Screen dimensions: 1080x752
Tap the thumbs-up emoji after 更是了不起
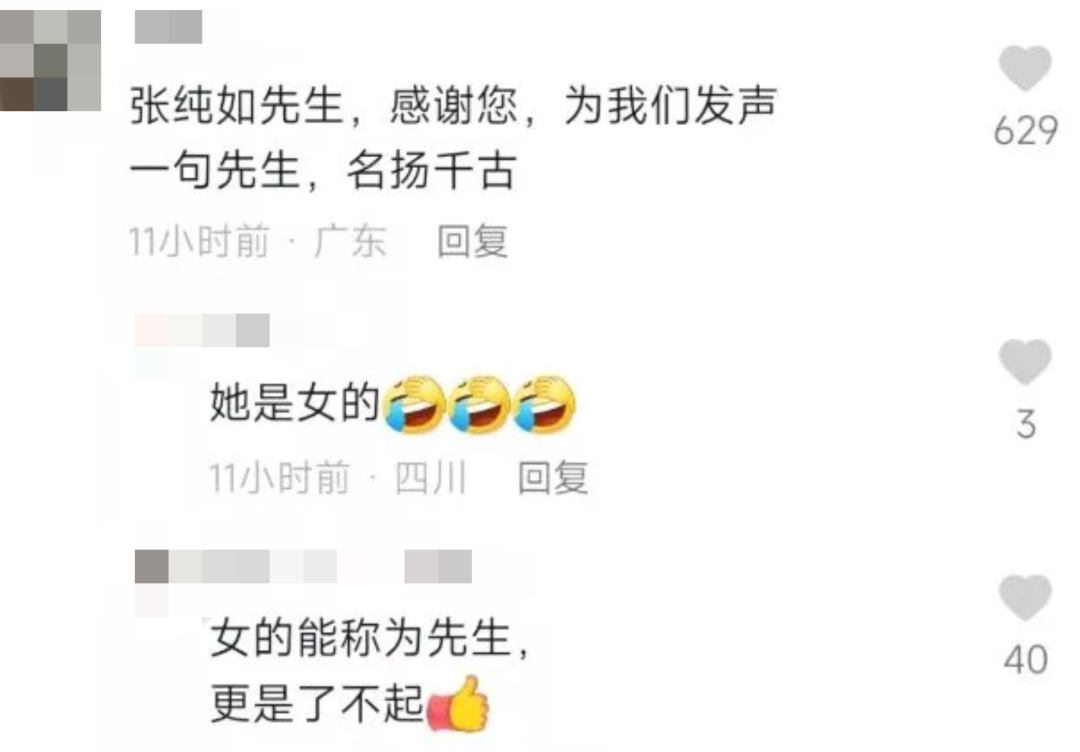(458, 704)
